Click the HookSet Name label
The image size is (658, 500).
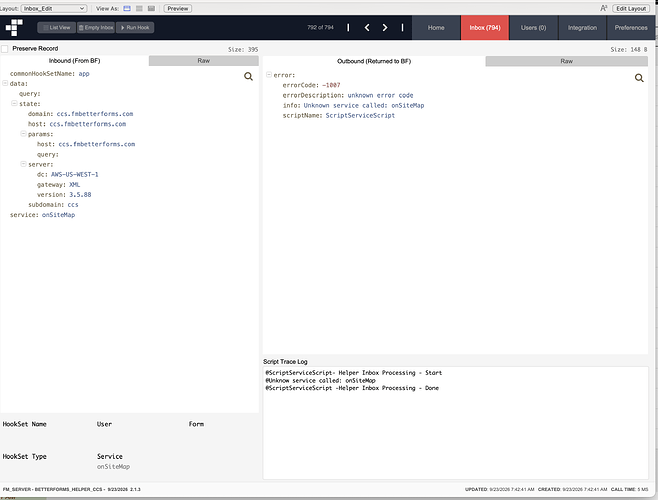click(24, 424)
